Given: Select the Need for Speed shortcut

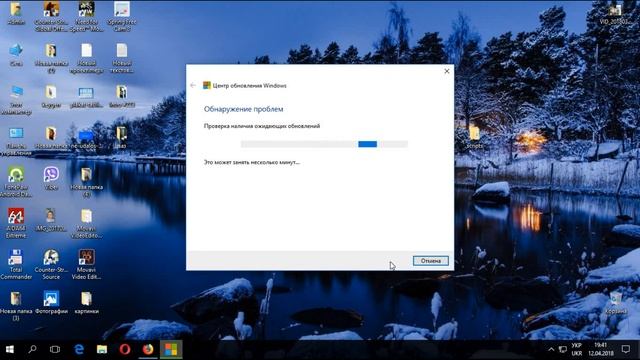Looking at the screenshot, I should point(87,16).
